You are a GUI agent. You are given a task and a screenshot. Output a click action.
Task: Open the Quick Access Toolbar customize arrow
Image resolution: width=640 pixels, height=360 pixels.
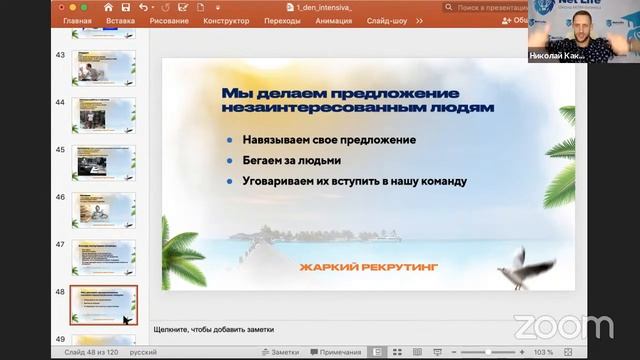coord(218,7)
